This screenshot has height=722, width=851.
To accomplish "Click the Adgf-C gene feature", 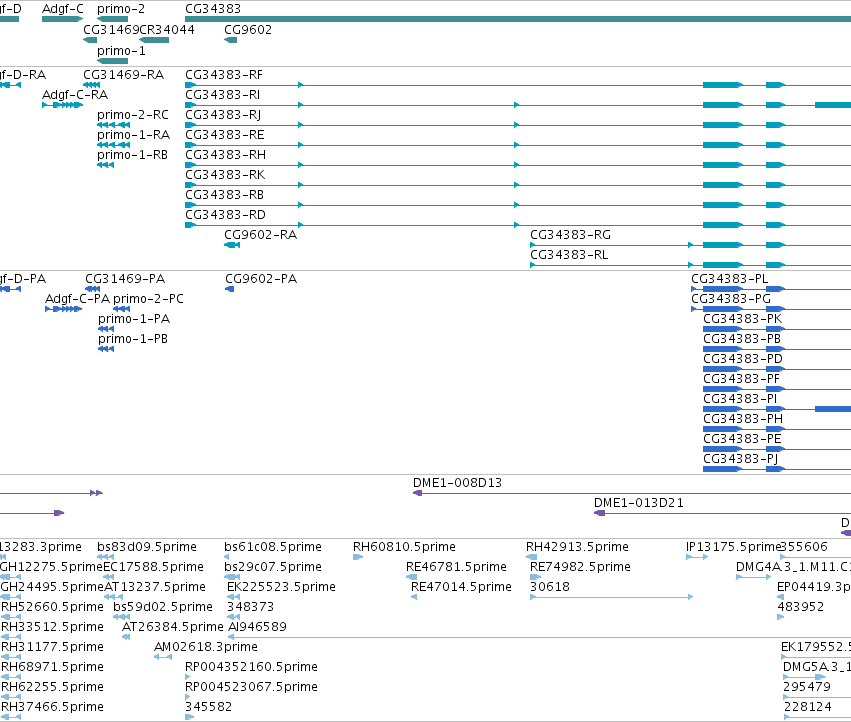I will click(62, 19).
